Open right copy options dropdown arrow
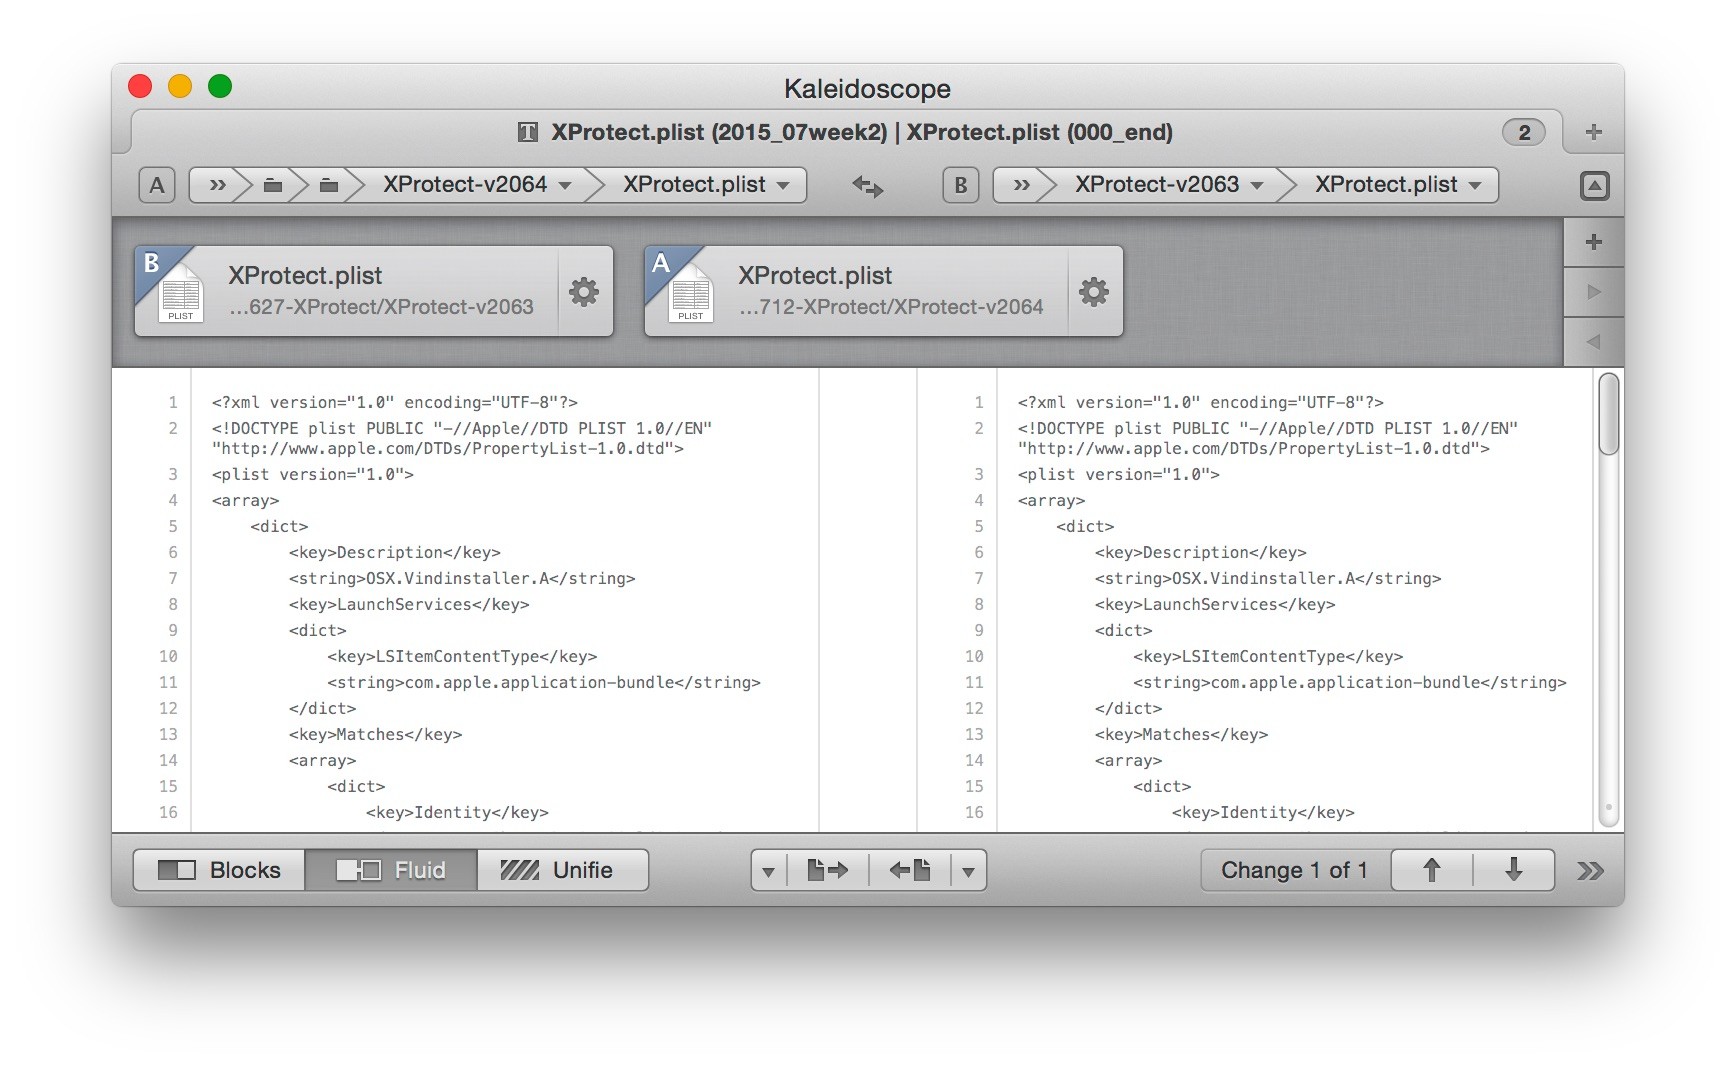This screenshot has width=1736, height=1066. 968,871
